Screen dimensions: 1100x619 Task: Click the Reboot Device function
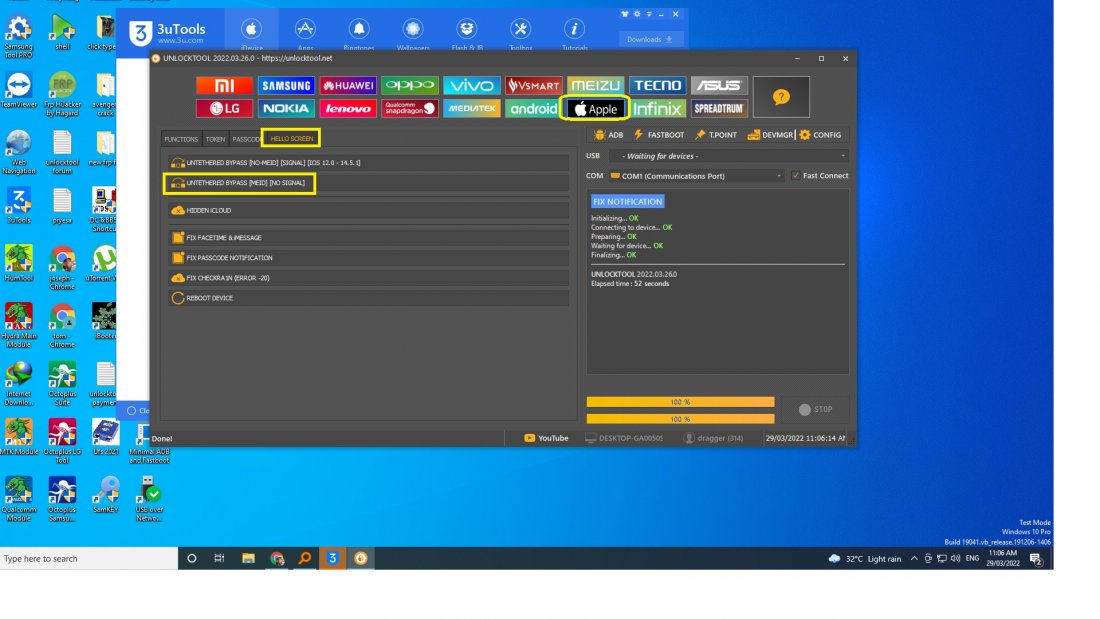click(368, 298)
